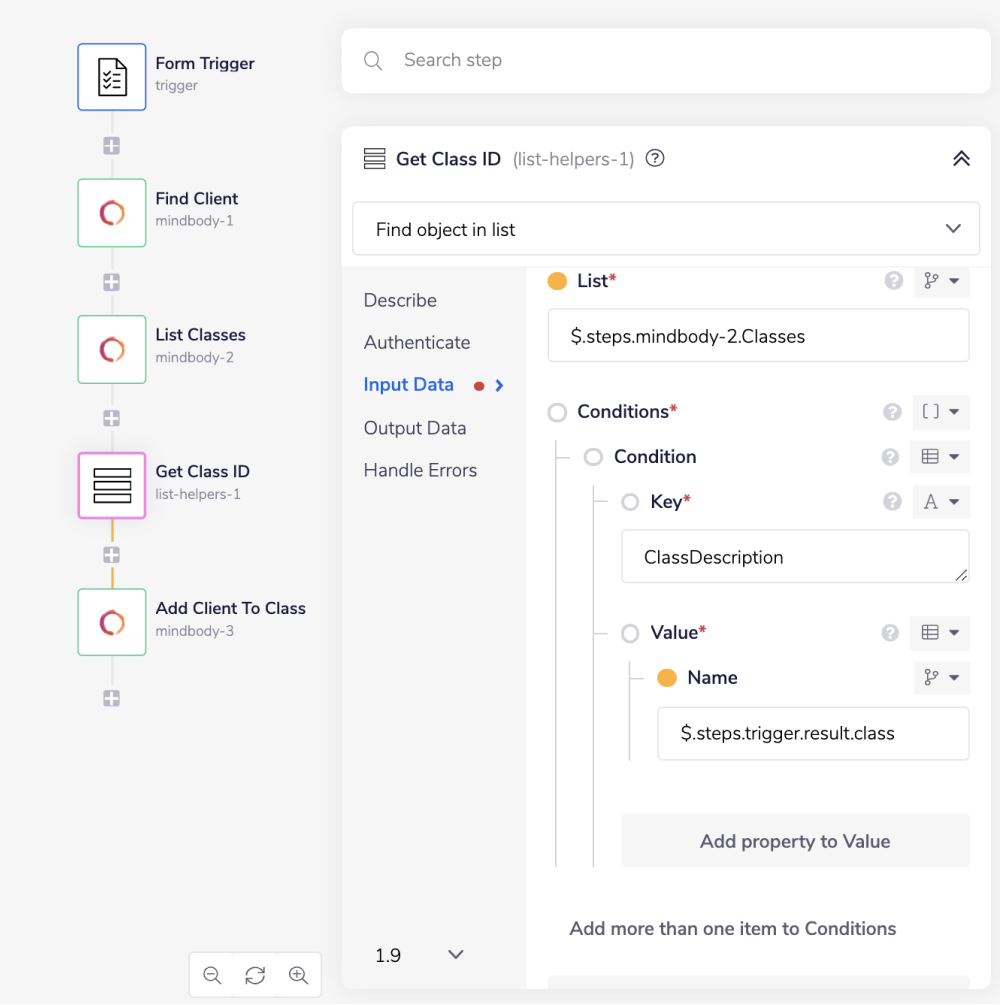Toggle the radio circle beside Conditions
Screen dimensions: 1000x1005
coord(557,412)
